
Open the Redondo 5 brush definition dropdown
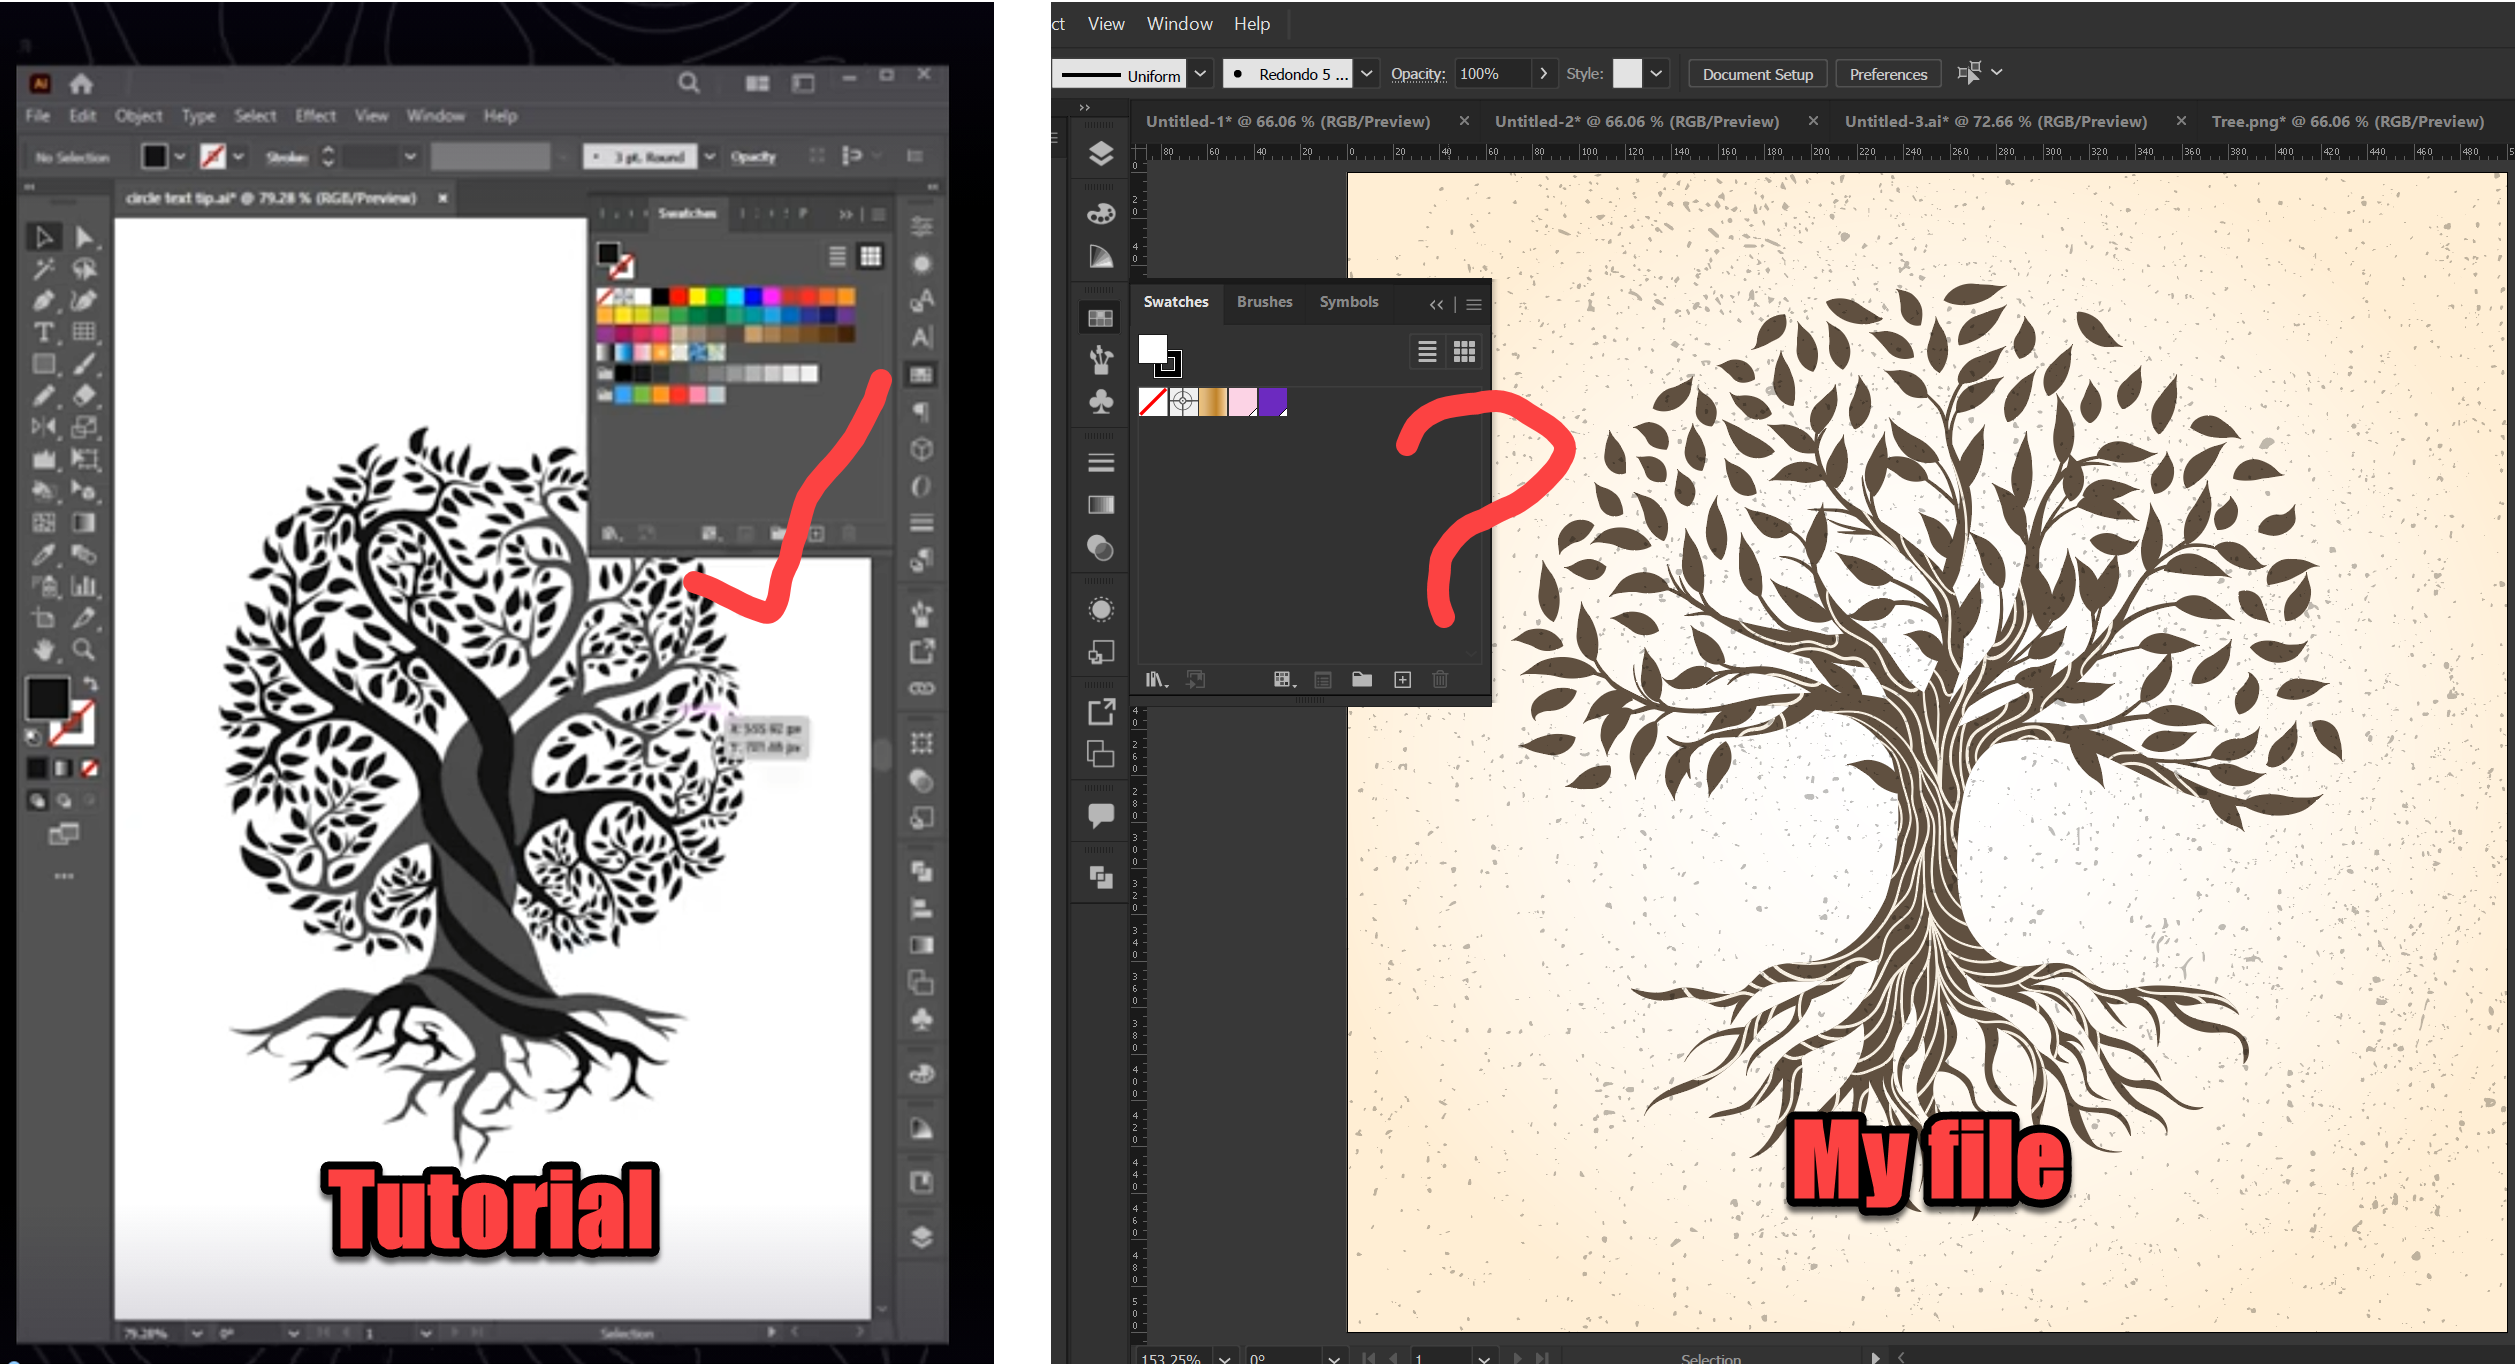(1366, 73)
